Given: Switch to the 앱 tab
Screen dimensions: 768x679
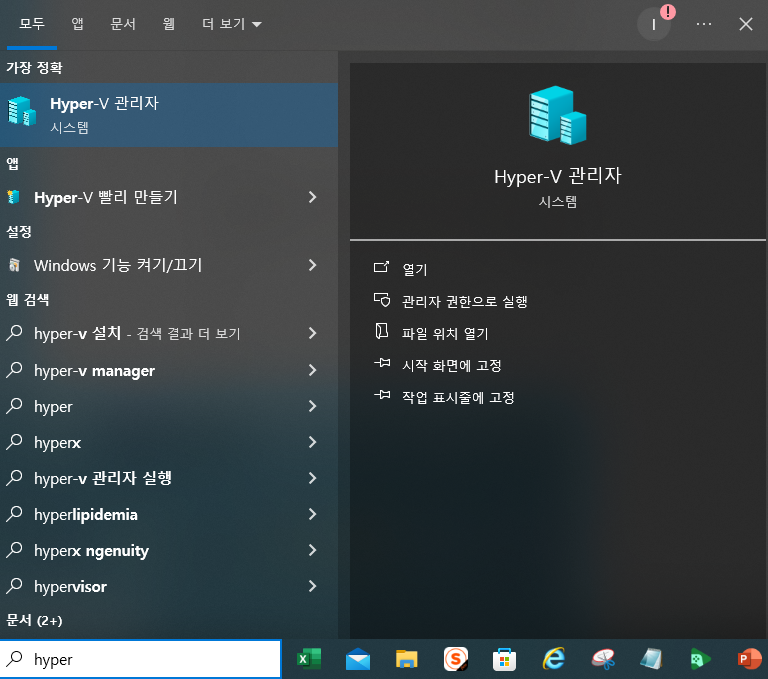Looking at the screenshot, I should click(x=77, y=24).
